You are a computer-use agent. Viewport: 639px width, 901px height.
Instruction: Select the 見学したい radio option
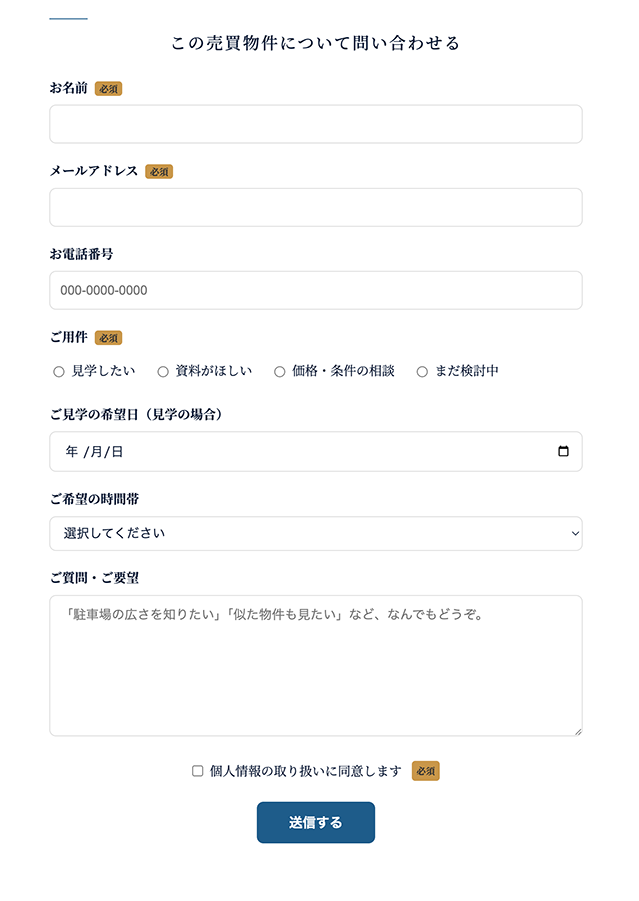[59, 372]
